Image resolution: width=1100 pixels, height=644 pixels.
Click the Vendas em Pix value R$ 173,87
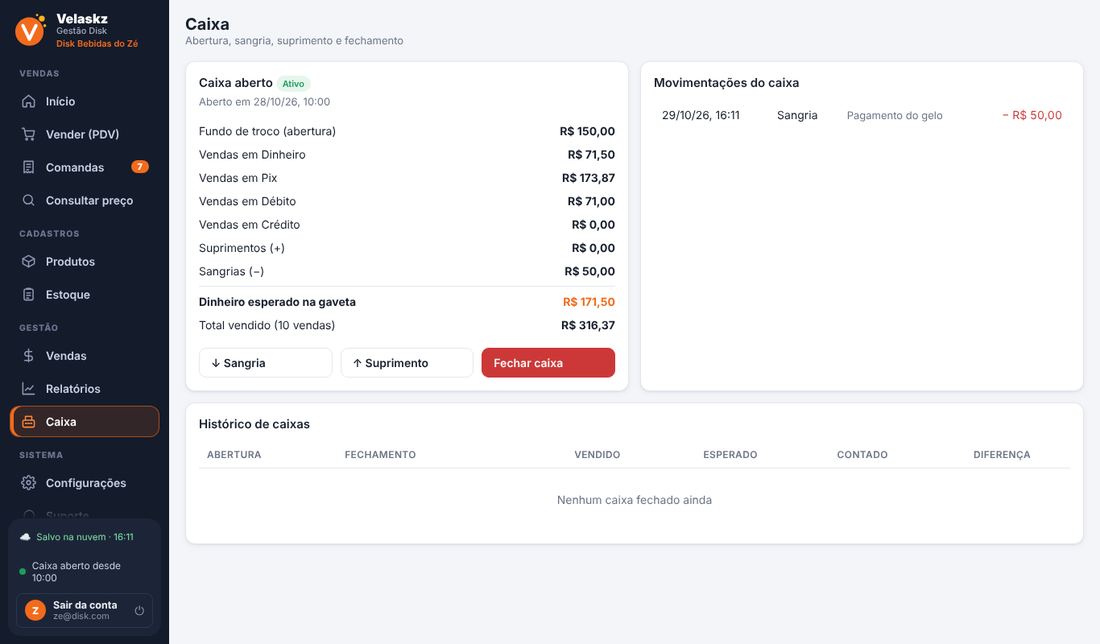click(x=588, y=177)
